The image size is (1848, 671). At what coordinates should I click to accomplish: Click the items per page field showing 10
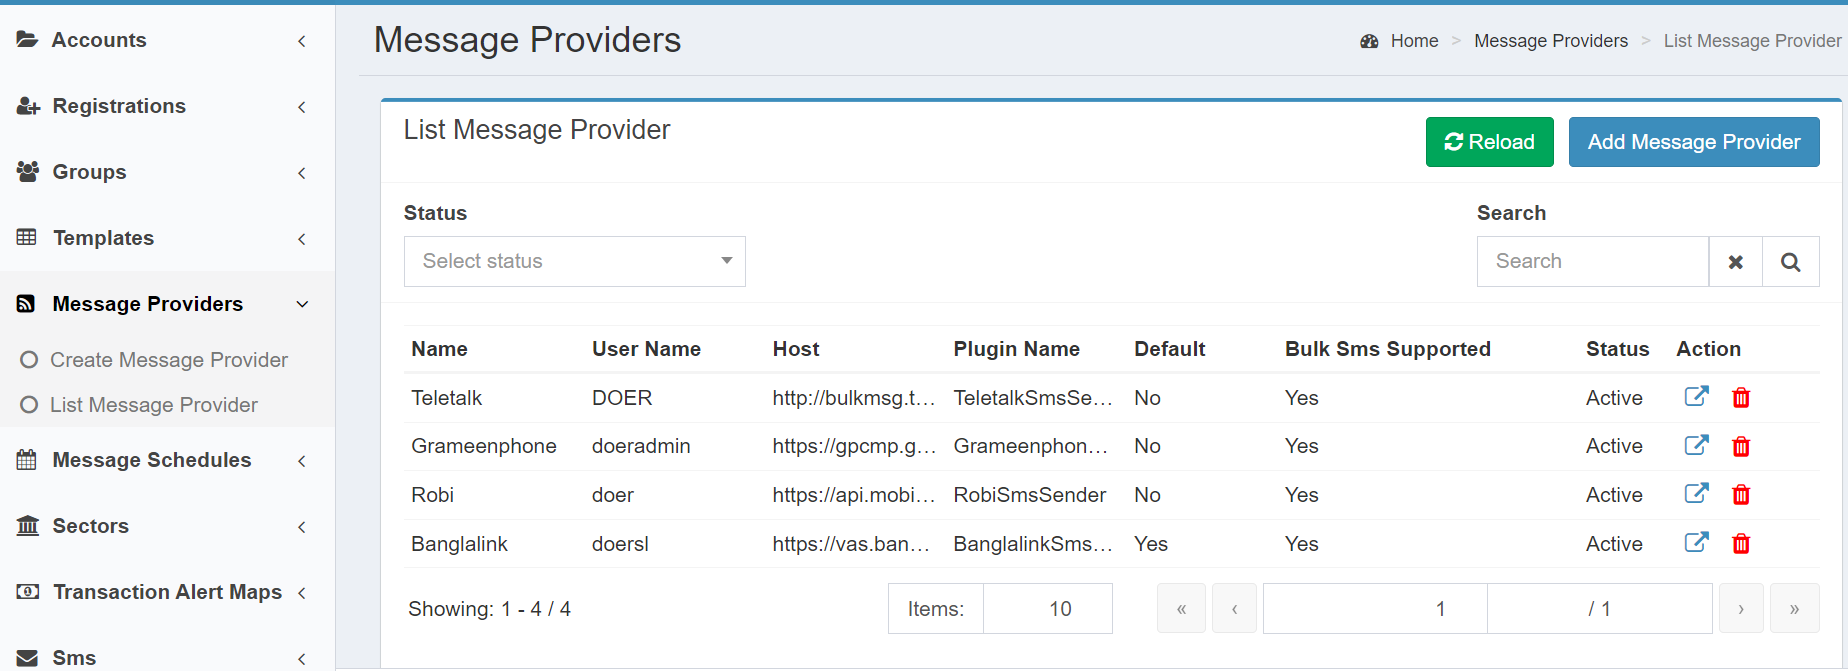tap(1048, 609)
